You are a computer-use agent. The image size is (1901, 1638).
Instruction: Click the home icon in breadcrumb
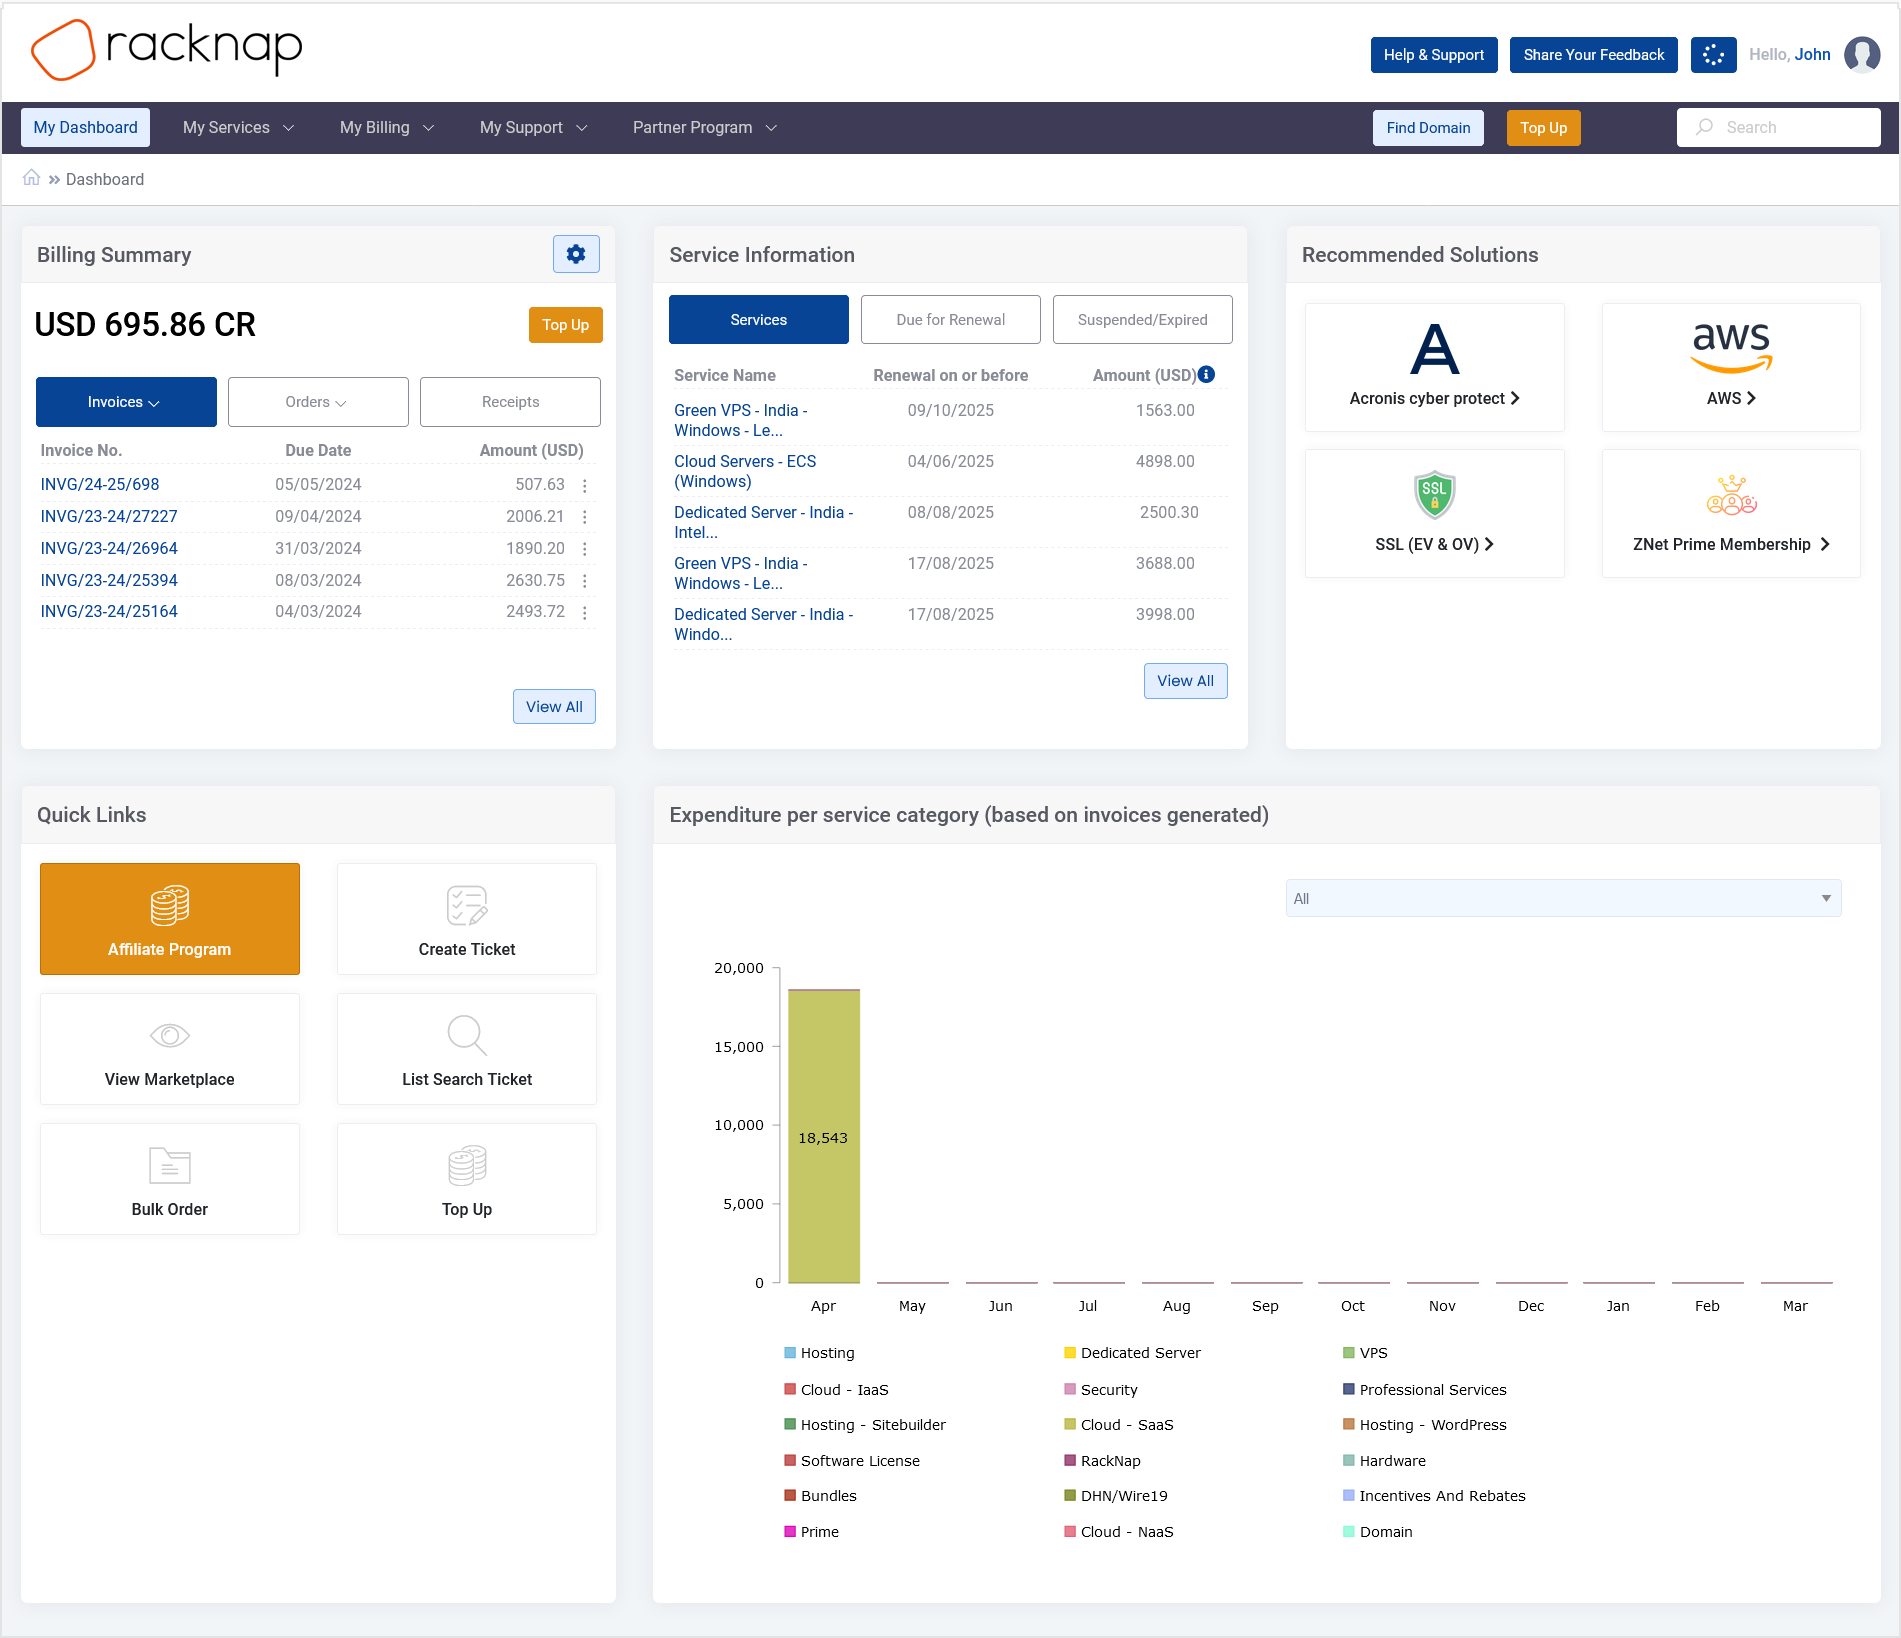pyautogui.click(x=32, y=178)
